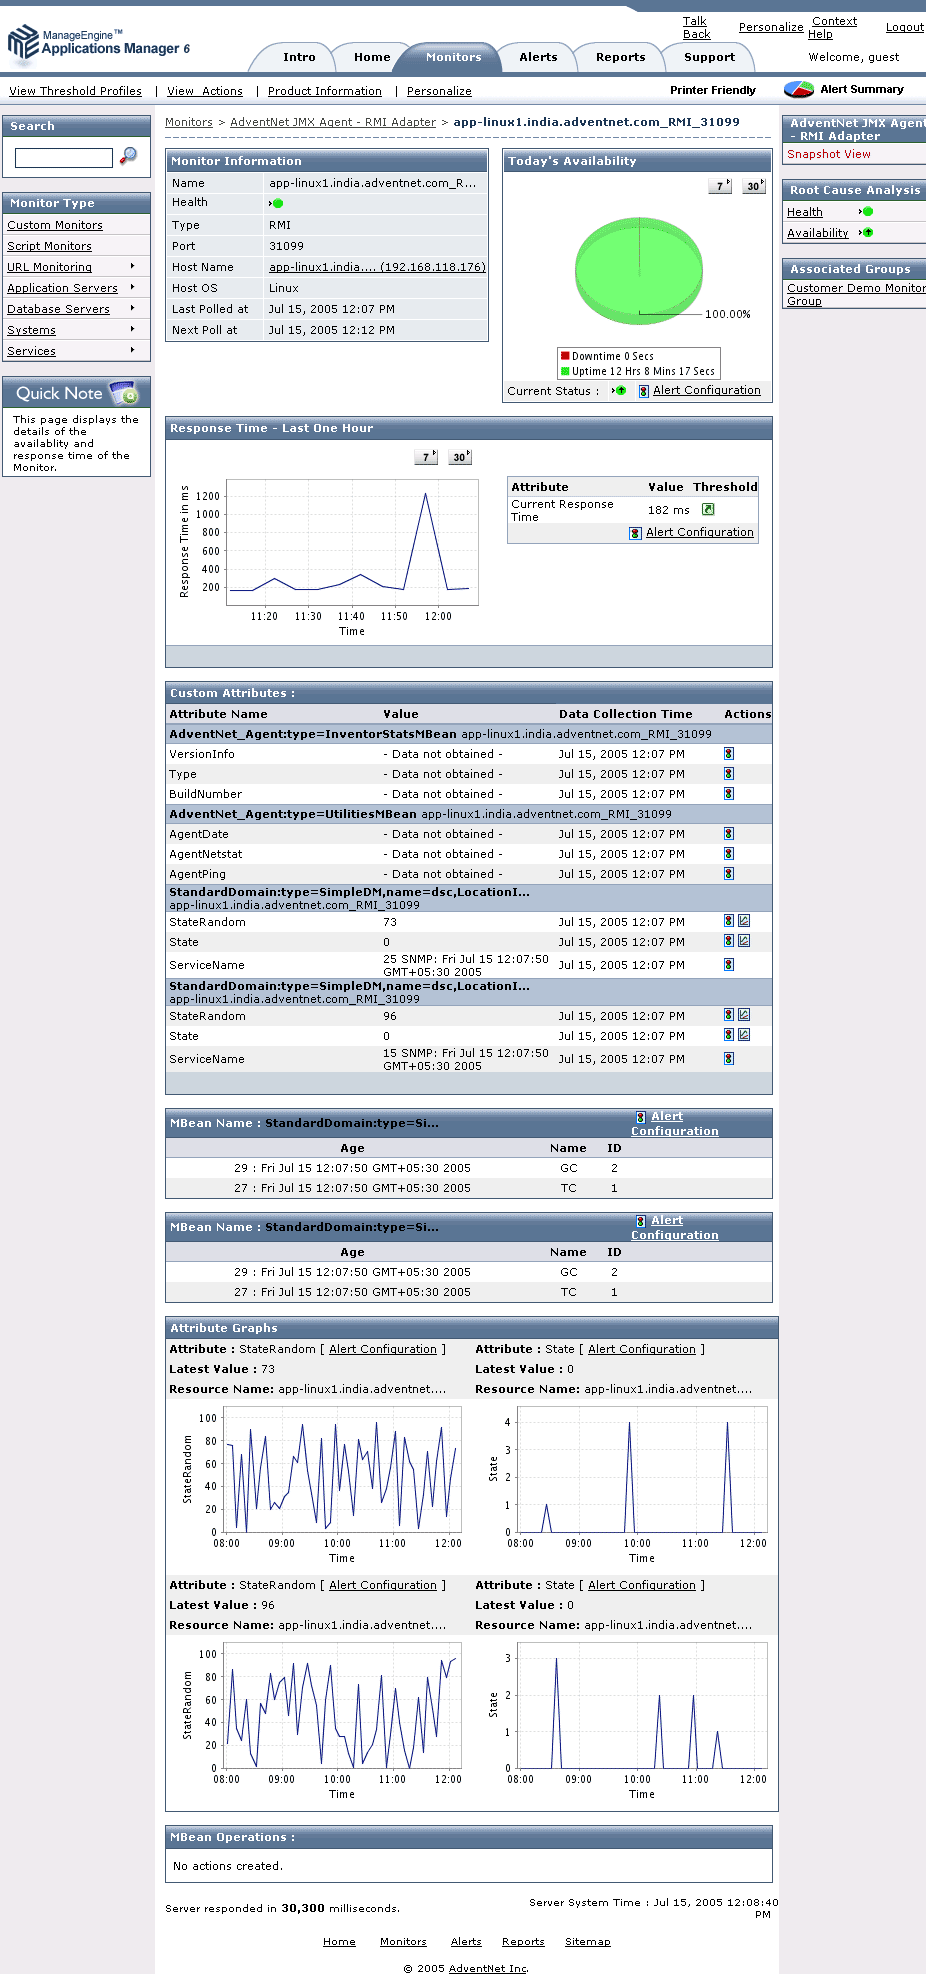Expand Database Servers submenu arrow
This screenshot has height=1976, width=926.
(132, 308)
